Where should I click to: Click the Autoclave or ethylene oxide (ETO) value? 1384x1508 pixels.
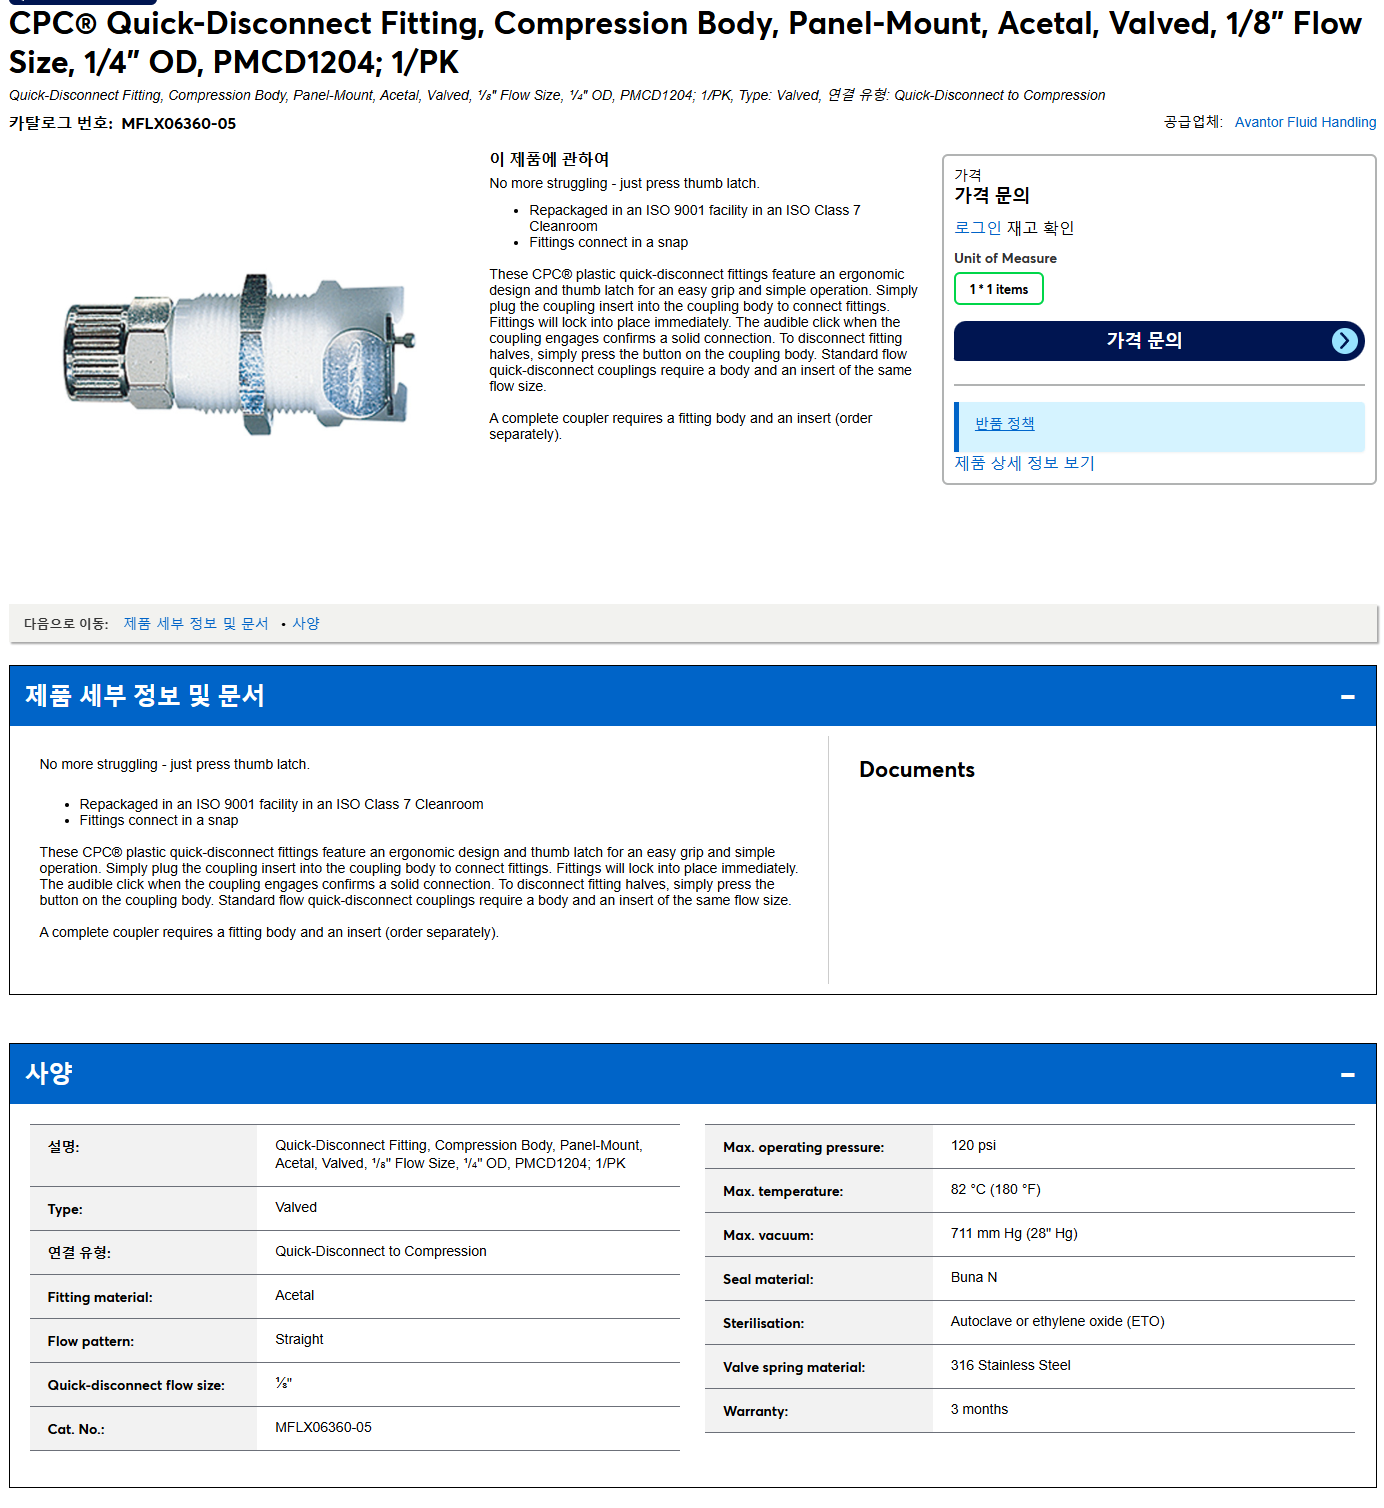coord(1057,1322)
